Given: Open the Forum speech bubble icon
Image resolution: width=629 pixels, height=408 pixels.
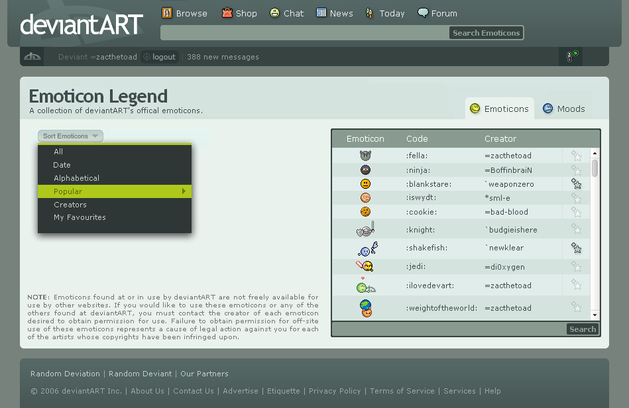Looking at the screenshot, I should 422,13.
